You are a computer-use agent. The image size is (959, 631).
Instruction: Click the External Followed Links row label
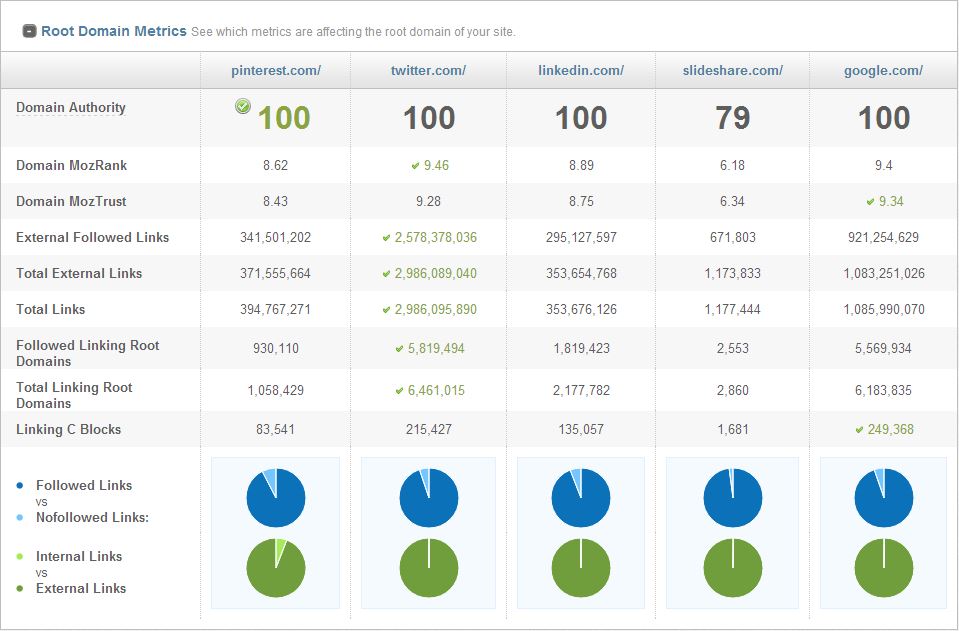(x=92, y=237)
